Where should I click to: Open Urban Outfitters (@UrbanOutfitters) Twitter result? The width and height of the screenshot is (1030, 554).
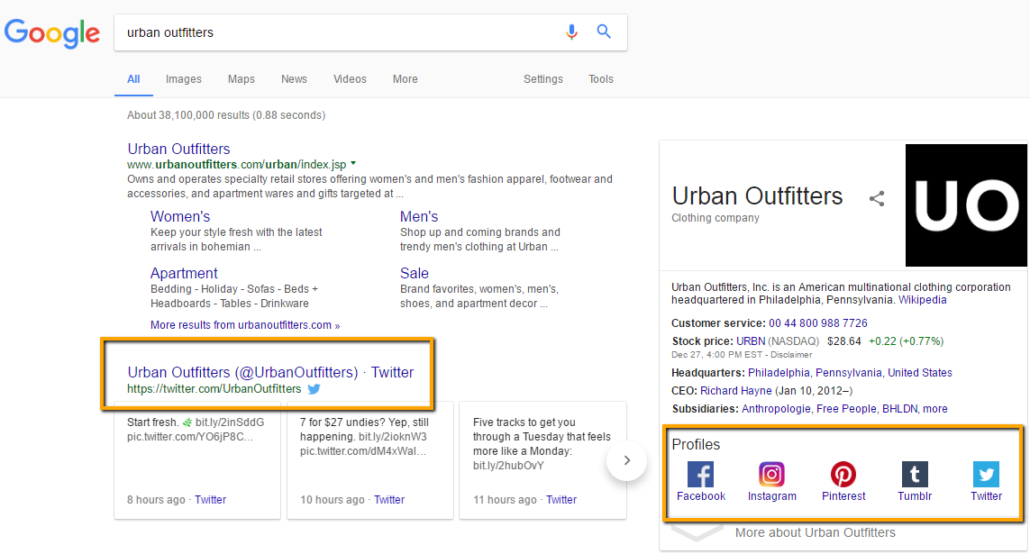(x=271, y=372)
